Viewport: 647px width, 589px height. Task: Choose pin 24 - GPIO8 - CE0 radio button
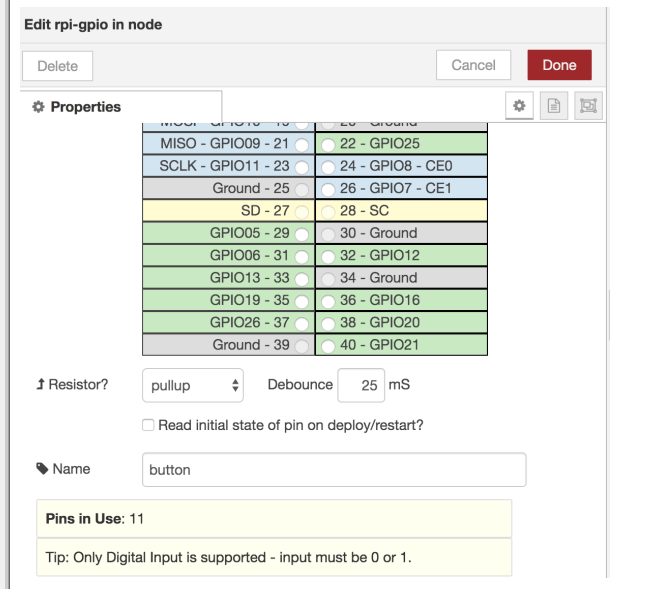click(x=328, y=166)
